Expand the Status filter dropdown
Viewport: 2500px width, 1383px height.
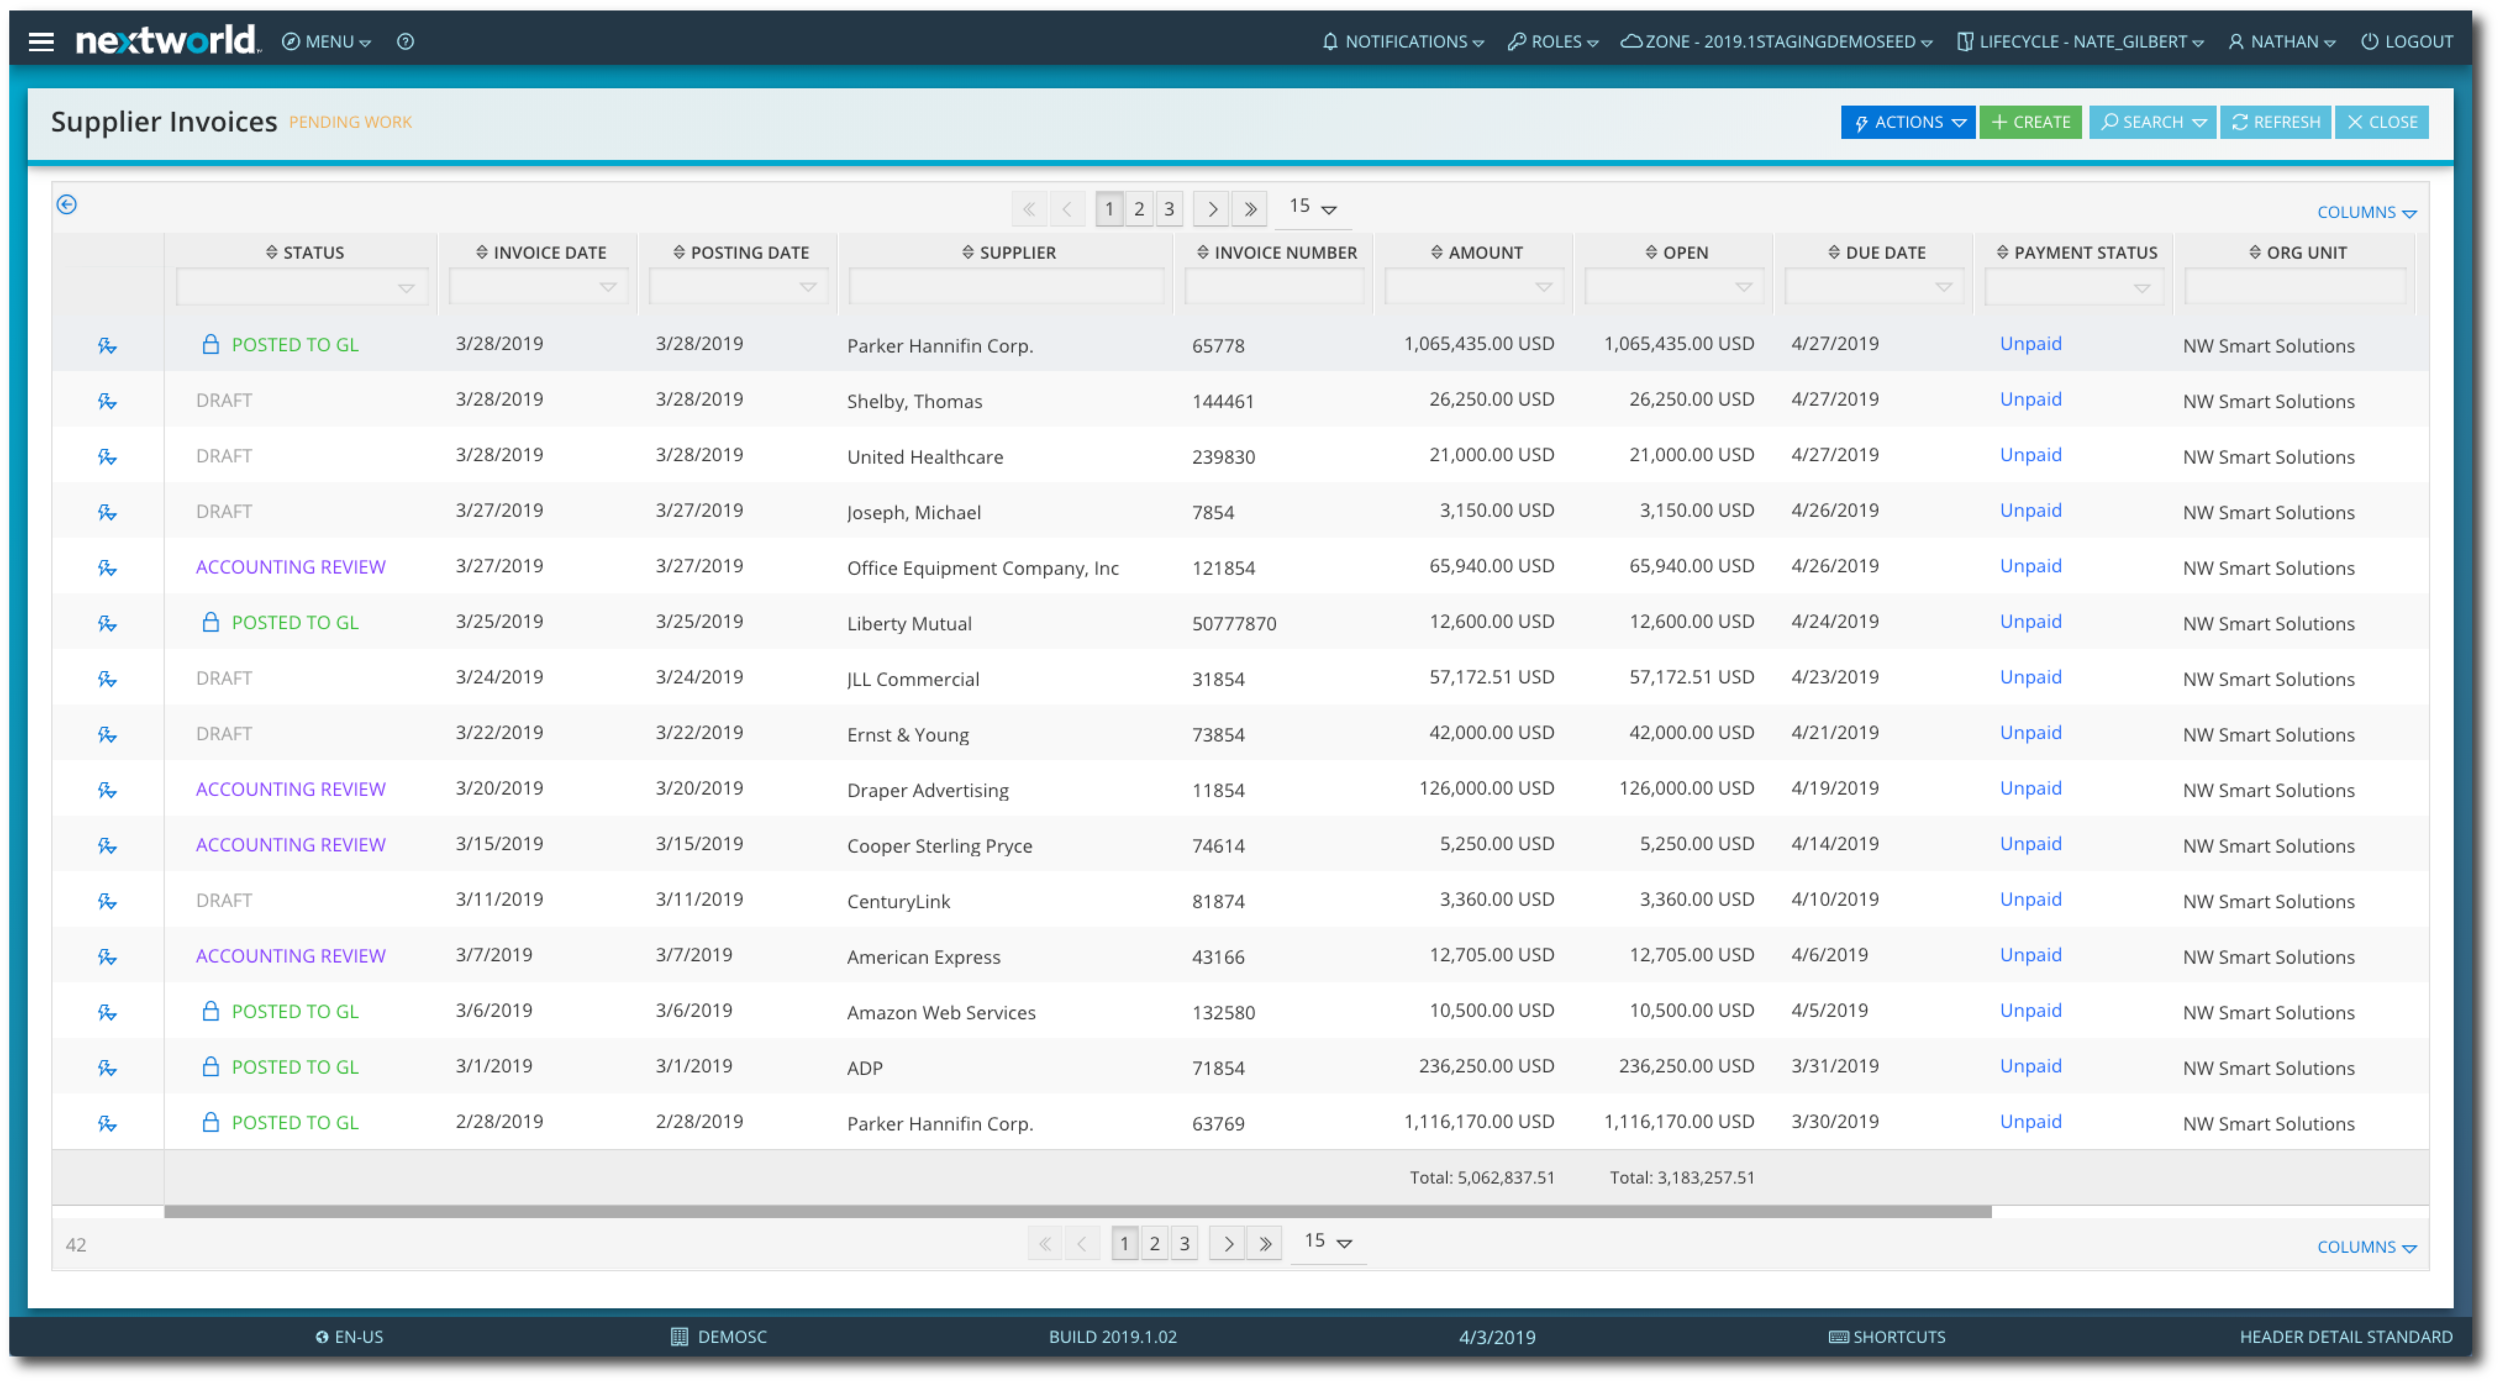(x=406, y=288)
